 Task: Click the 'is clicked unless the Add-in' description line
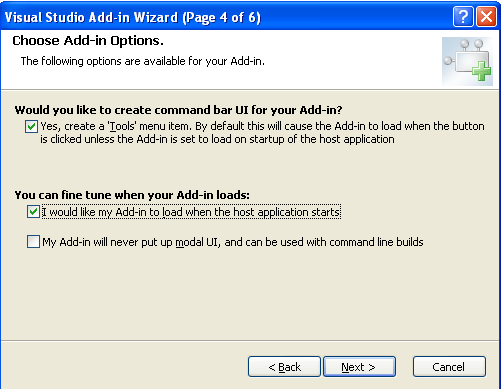coord(217,139)
